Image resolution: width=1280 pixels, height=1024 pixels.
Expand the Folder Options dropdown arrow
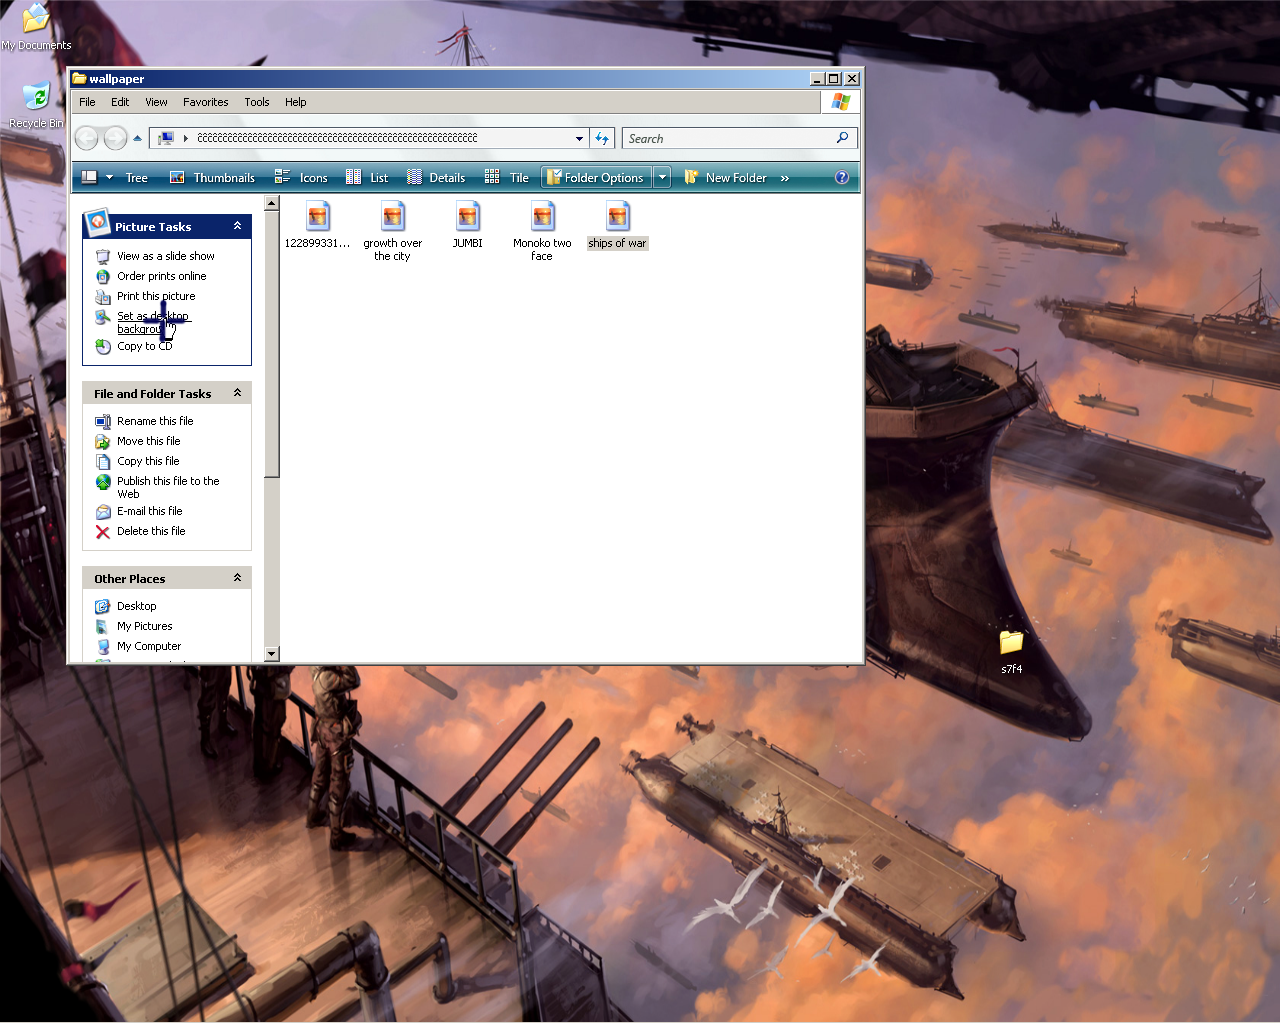662,178
